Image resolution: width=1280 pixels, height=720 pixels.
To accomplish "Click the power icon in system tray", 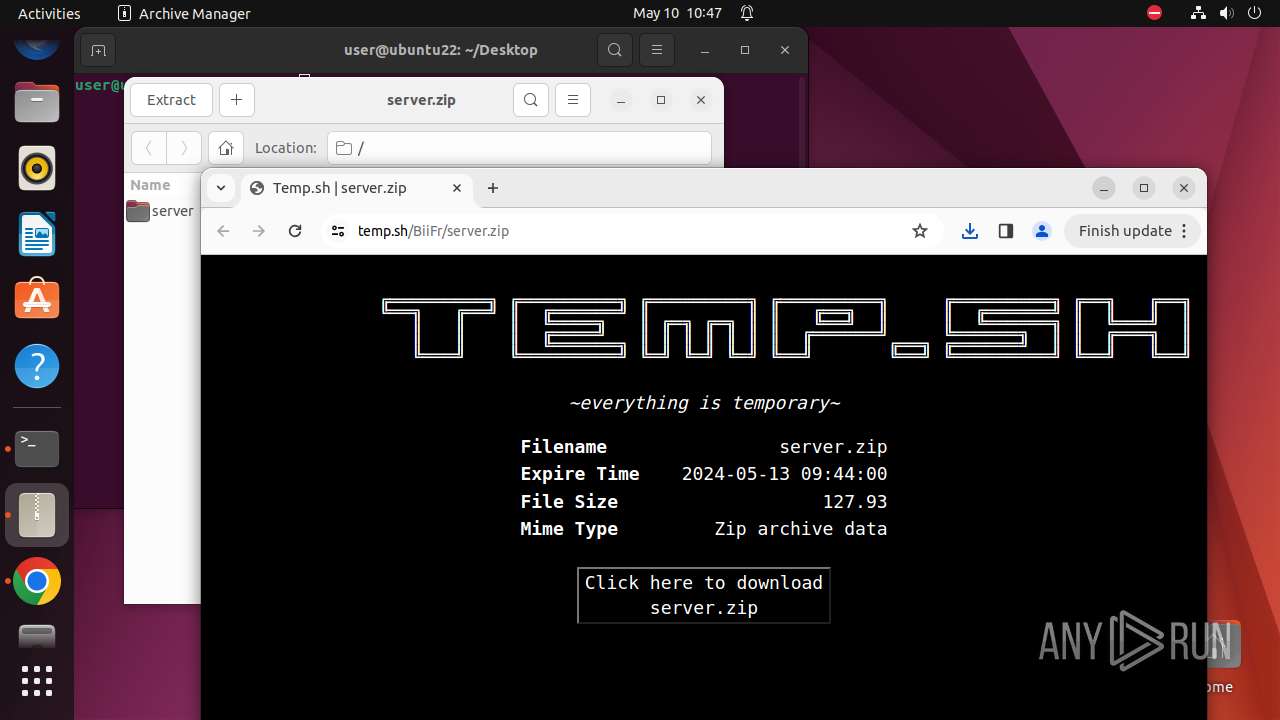I will (x=1255, y=13).
